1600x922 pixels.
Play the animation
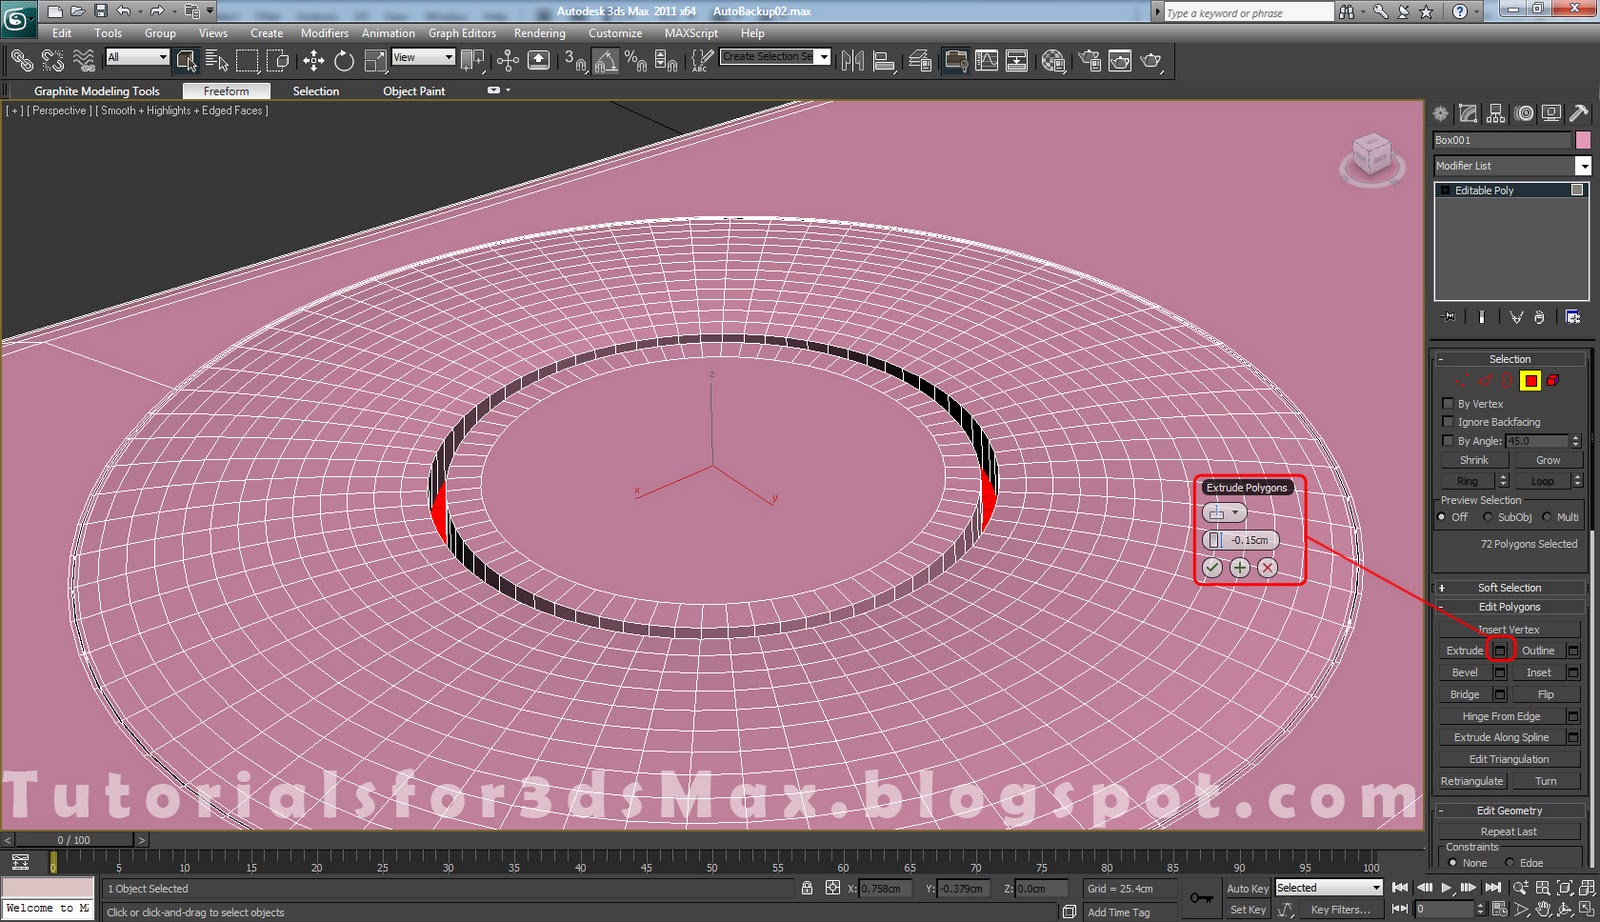click(1446, 888)
